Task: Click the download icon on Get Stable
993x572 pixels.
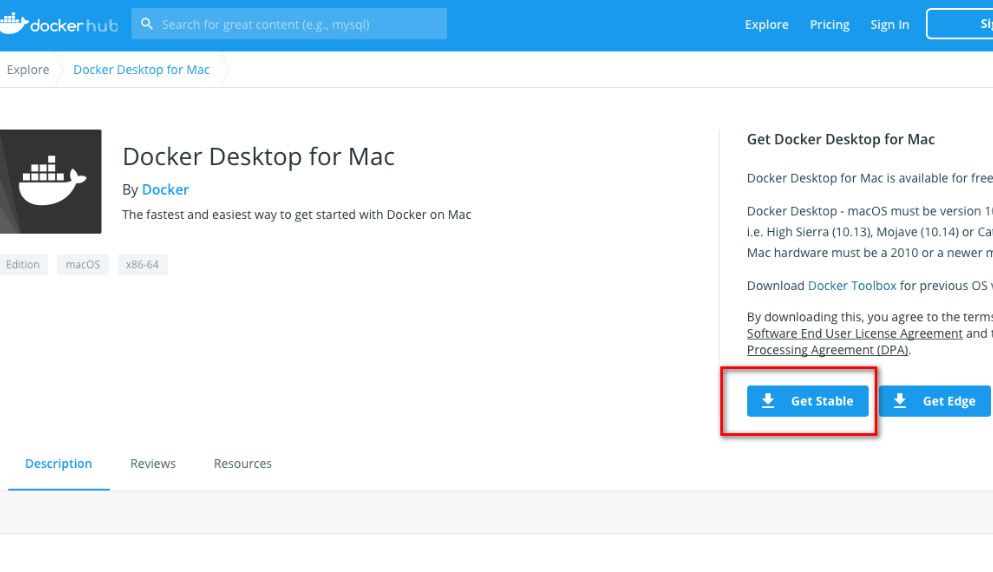Action: (x=768, y=401)
